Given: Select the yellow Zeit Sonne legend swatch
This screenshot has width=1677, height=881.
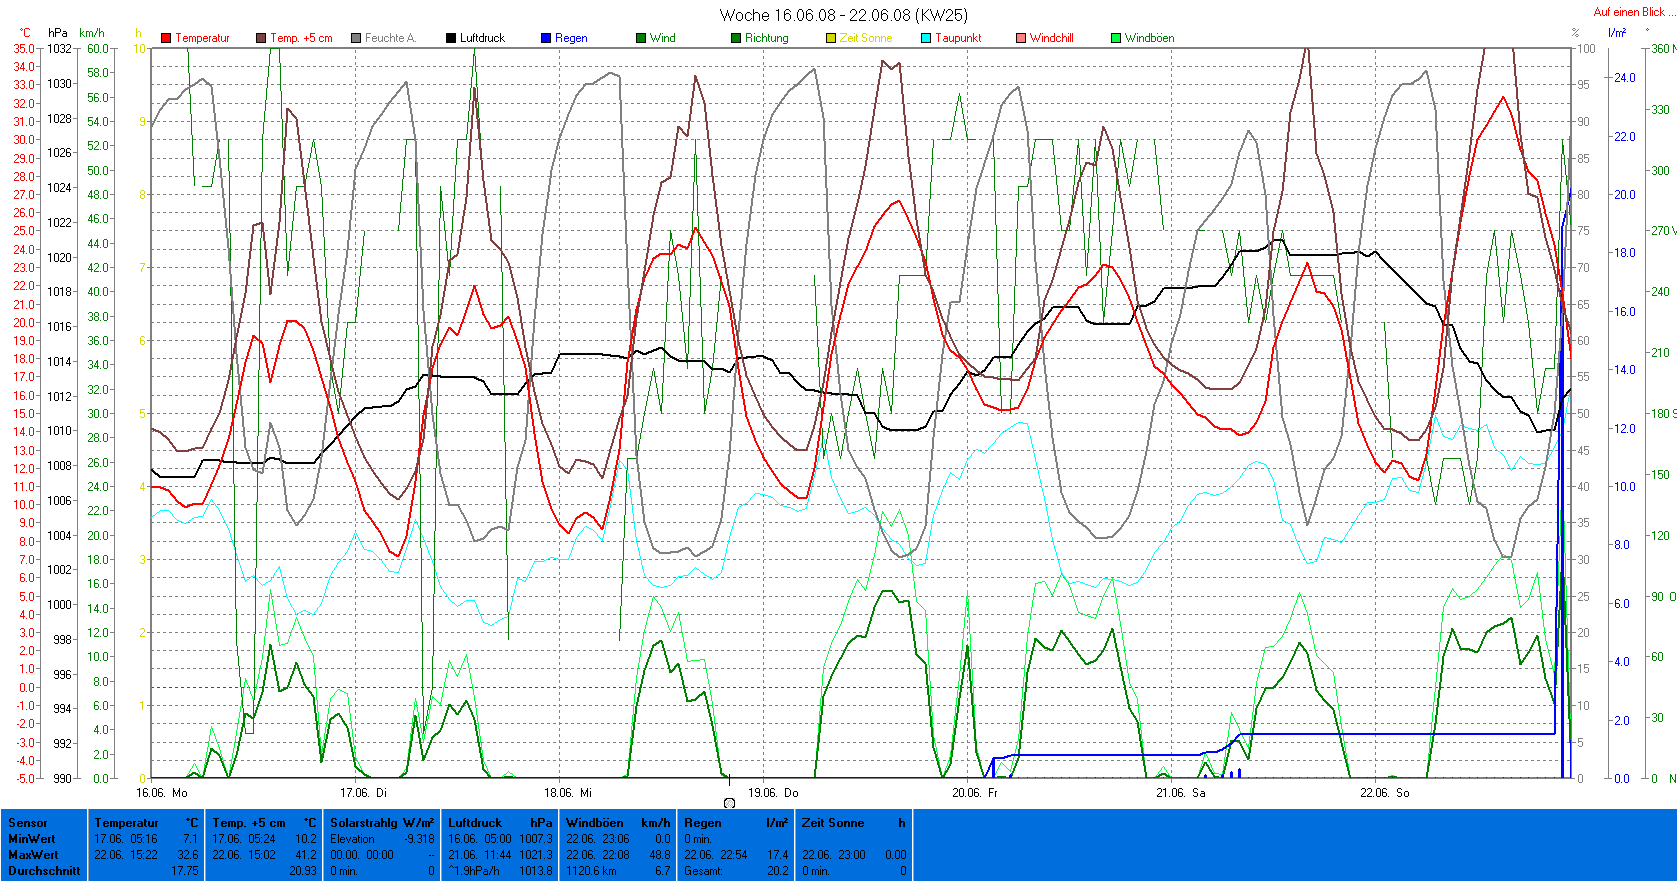Looking at the screenshot, I should (x=831, y=38).
